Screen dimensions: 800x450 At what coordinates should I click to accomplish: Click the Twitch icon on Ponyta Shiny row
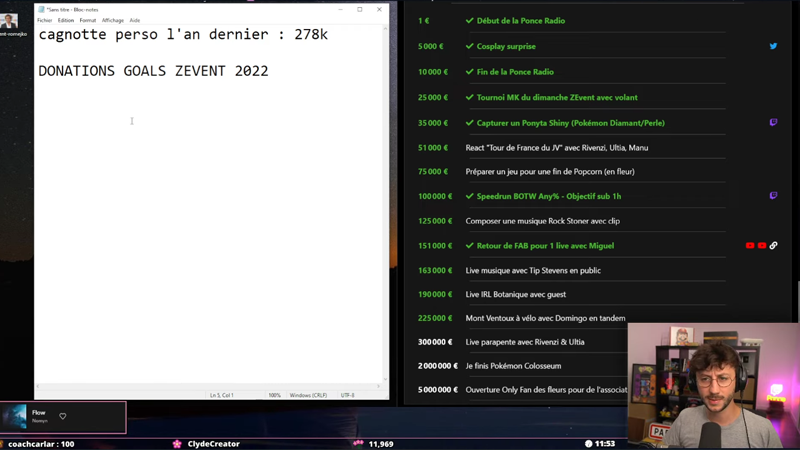click(773, 122)
